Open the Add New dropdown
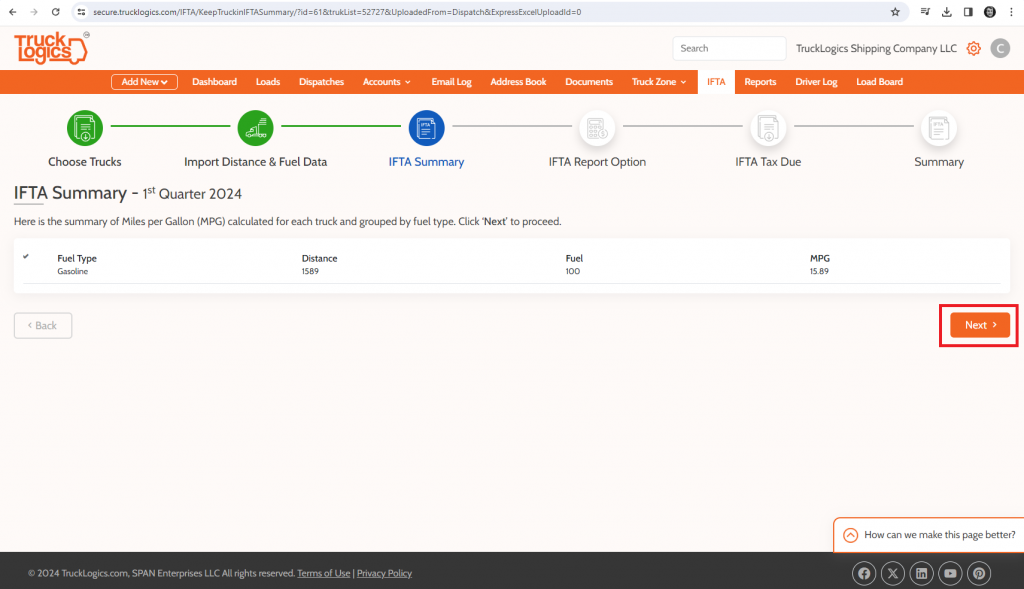Image resolution: width=1024 pixels, height=589 pixels. 144,82
